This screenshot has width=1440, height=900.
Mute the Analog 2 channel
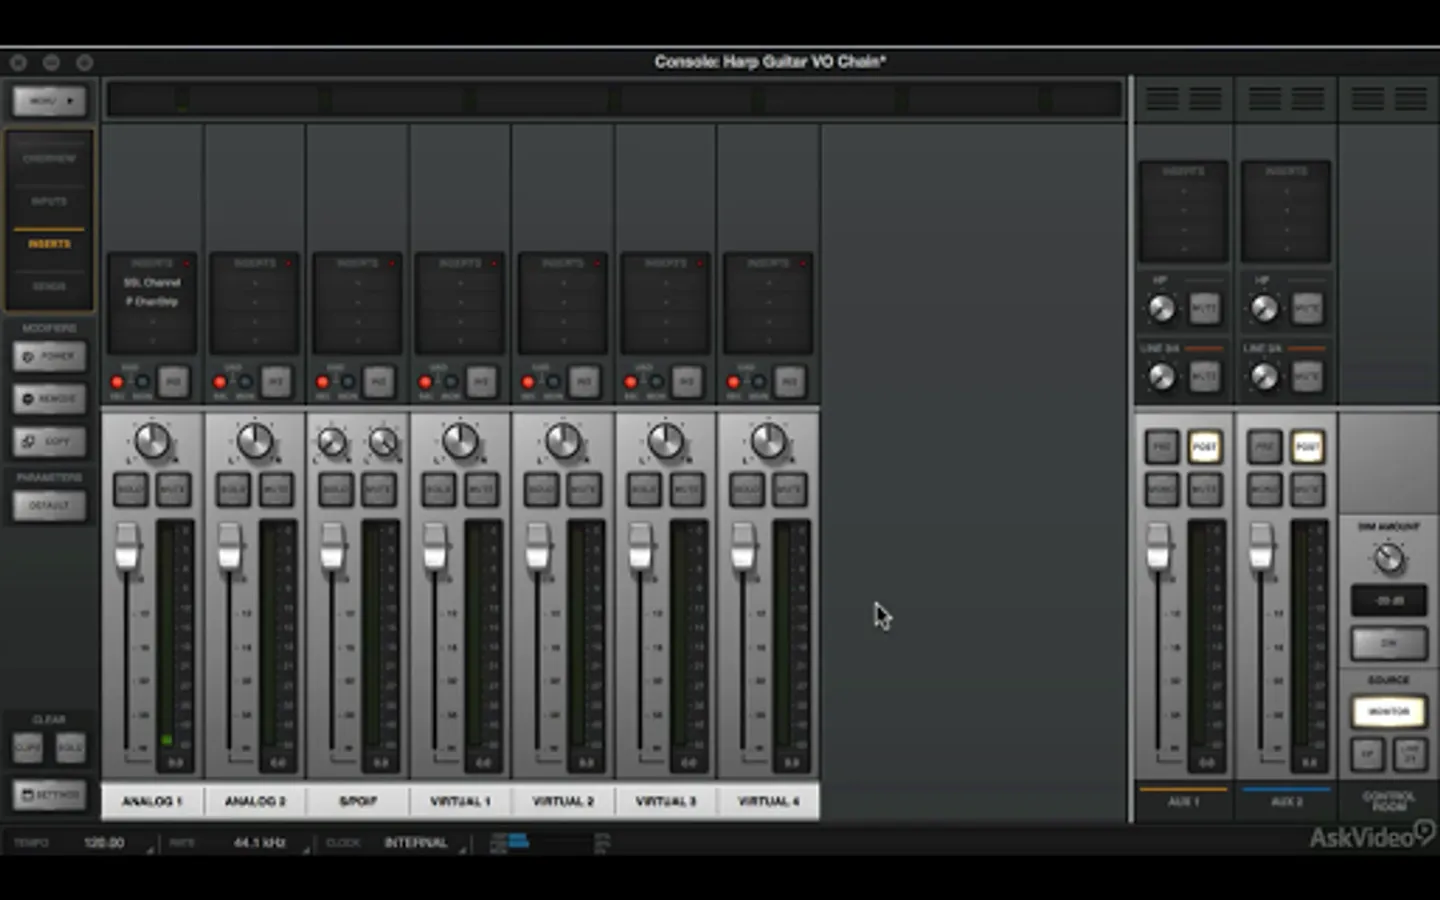coord(277,490)
